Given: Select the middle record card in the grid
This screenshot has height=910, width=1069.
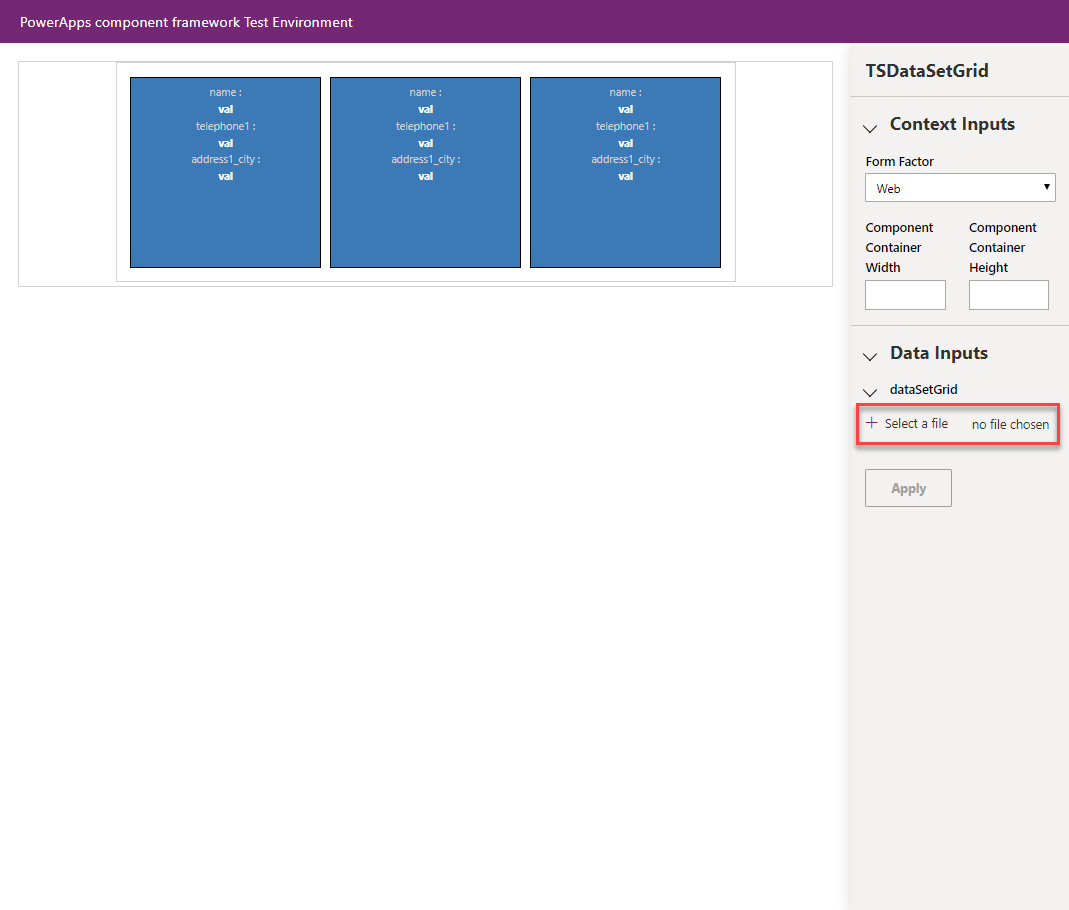Looking at the screenshot, I should 425,172.
